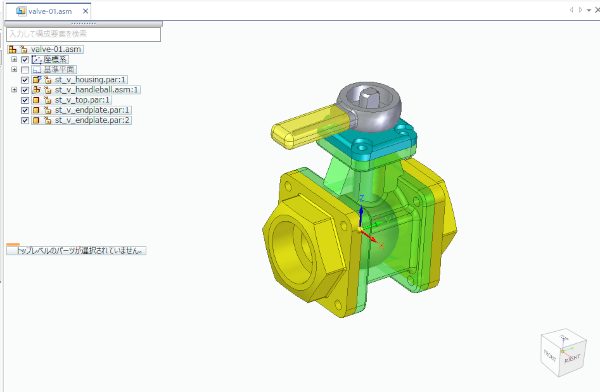
Task: Click the st_v_top.par:1 part icon
Action: [36, 100]
